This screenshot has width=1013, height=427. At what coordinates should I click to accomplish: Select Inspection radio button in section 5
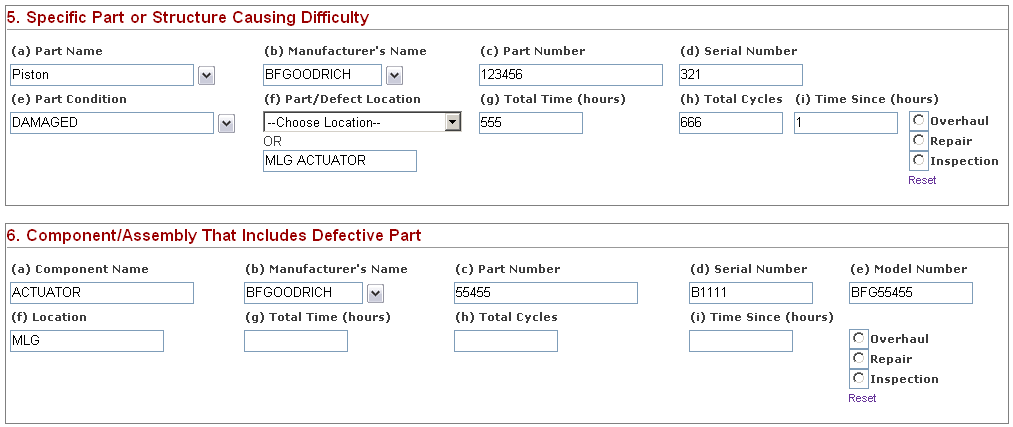click(918, 160)
